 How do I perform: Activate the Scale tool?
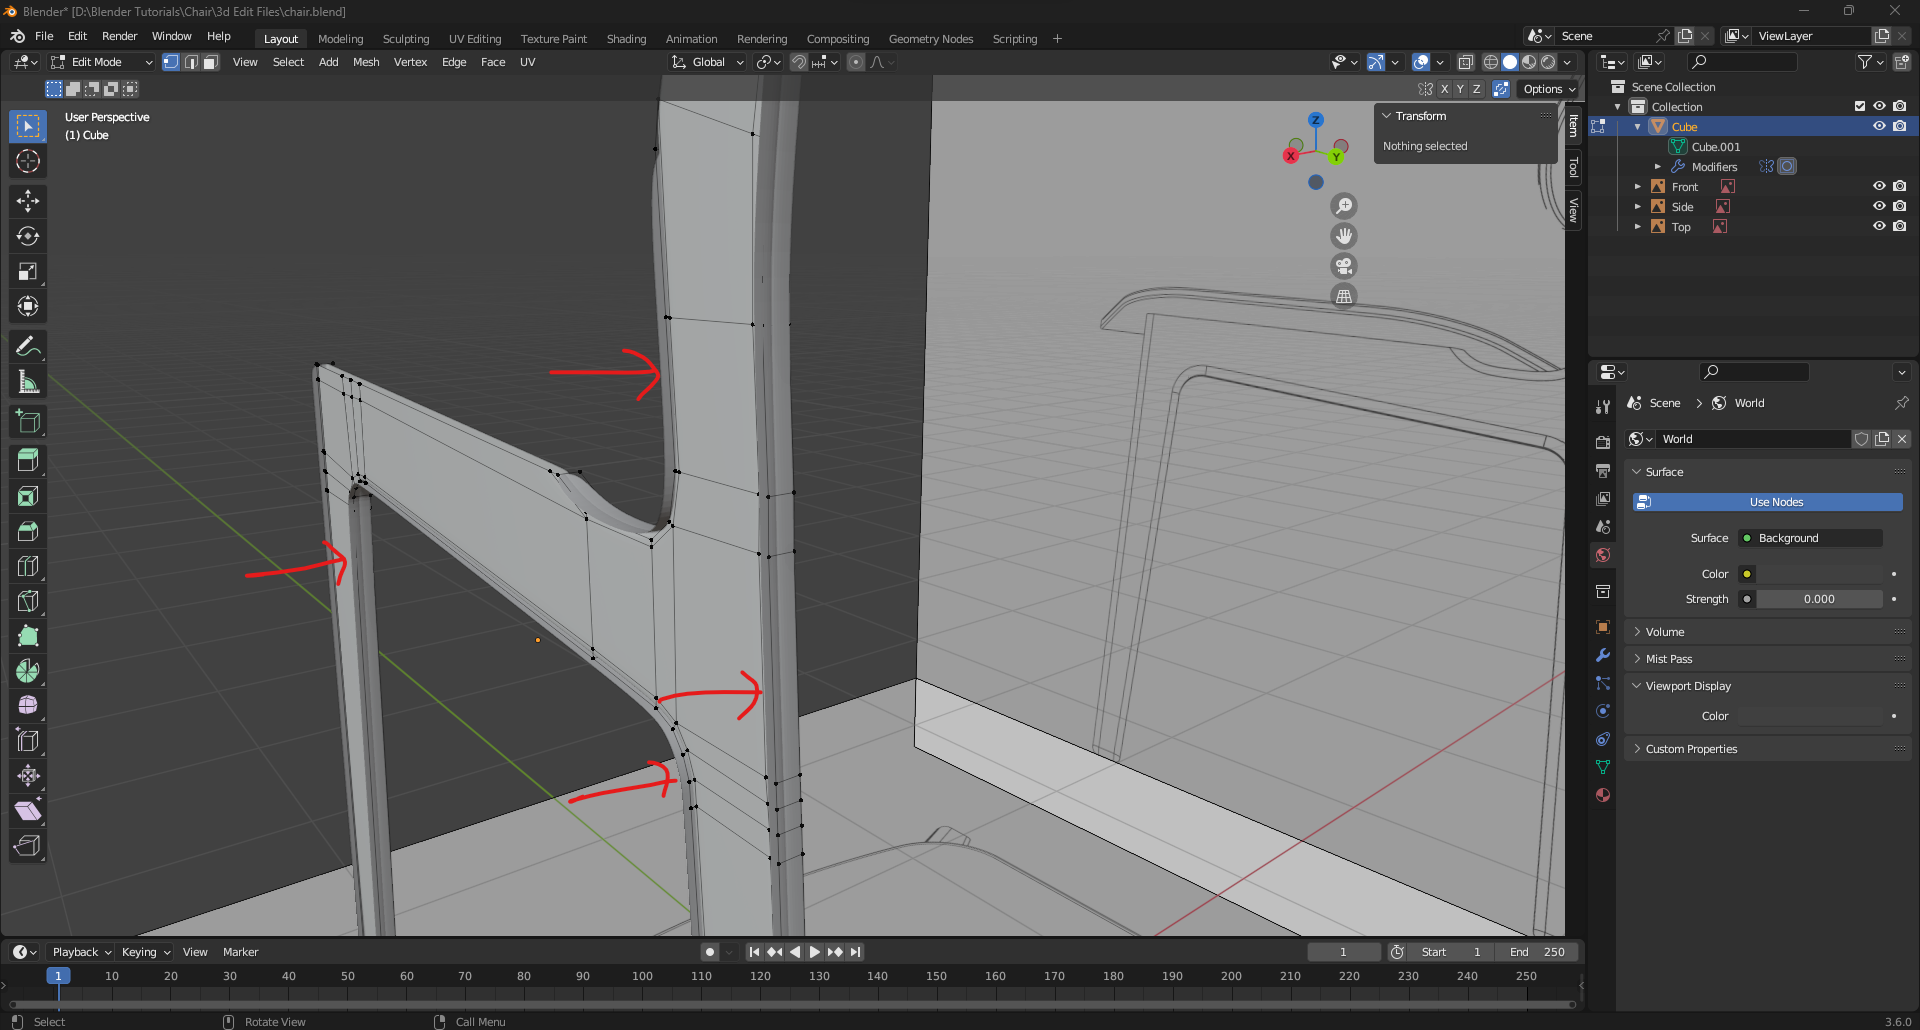pos(28,271)
